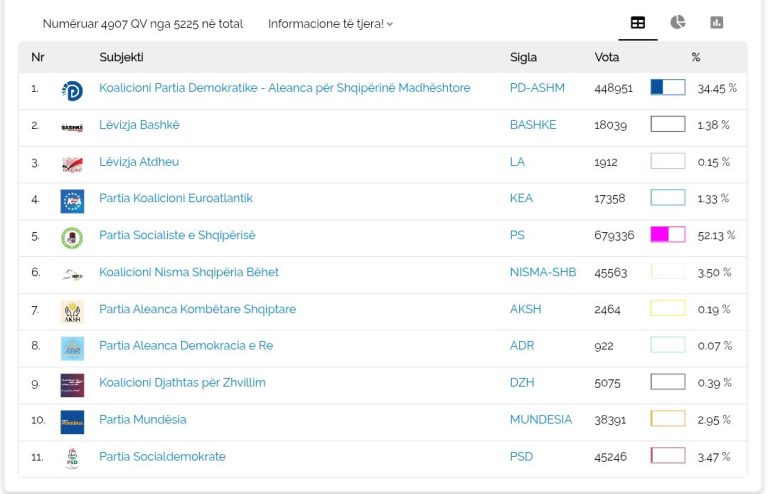Switch to the bar chart view icon
The width and height of the screenshot is (768, 494).
click(717, 23)
